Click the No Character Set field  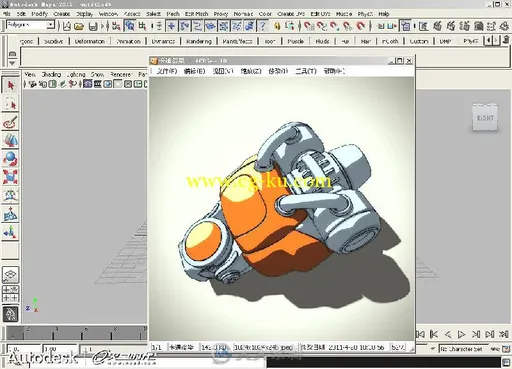click(x=463, y=349)
